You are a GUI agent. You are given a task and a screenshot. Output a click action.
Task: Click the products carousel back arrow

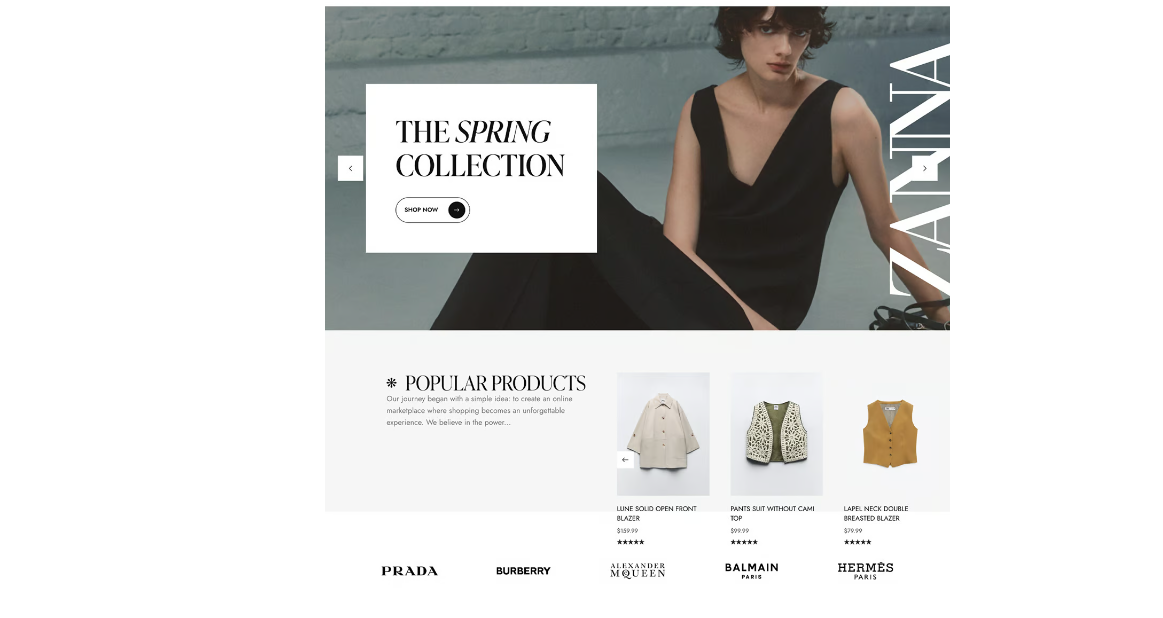[625, 460]
